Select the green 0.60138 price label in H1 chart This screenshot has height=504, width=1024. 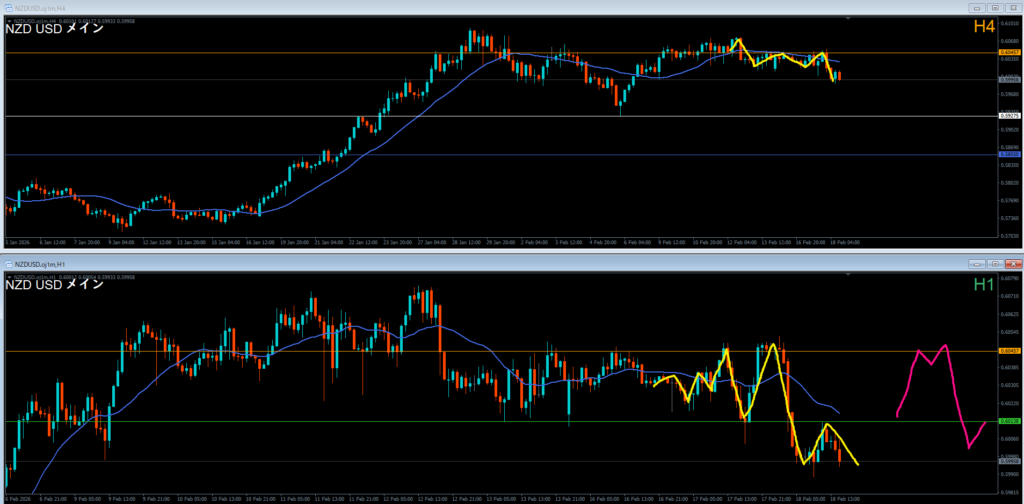pos(1008,421)
